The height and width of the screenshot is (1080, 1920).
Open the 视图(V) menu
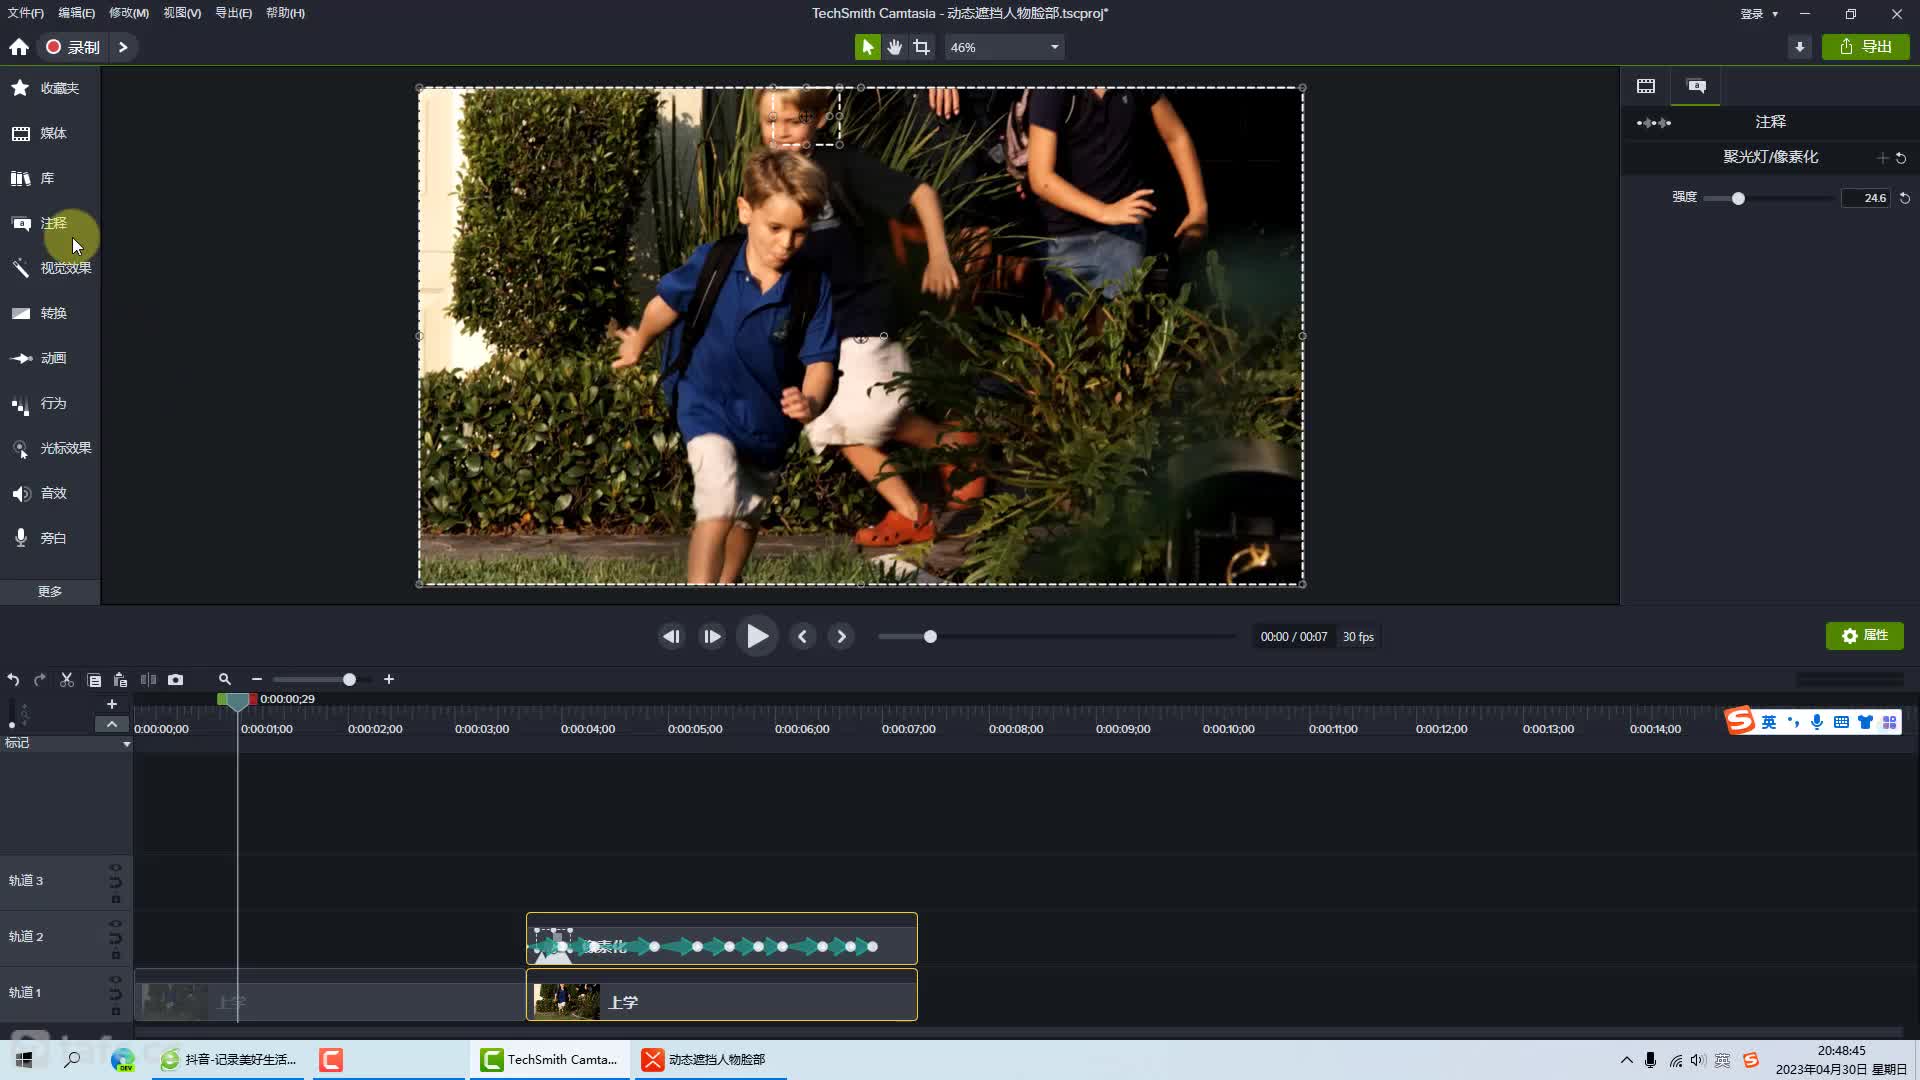coord(182,13)
